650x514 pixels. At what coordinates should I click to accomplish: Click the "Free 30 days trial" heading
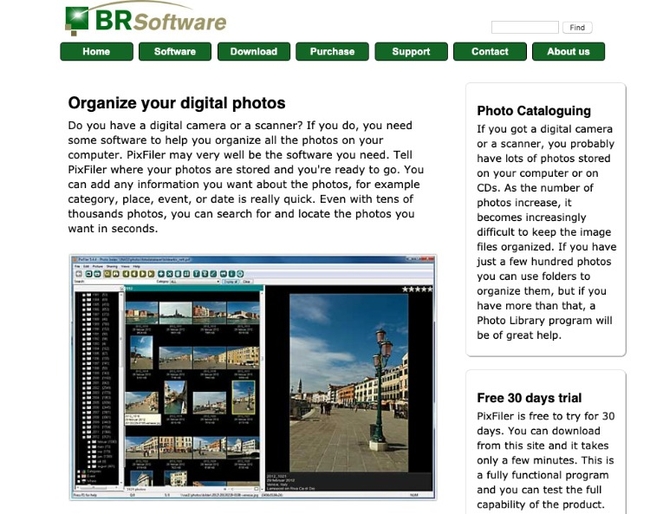coord(529,398)
